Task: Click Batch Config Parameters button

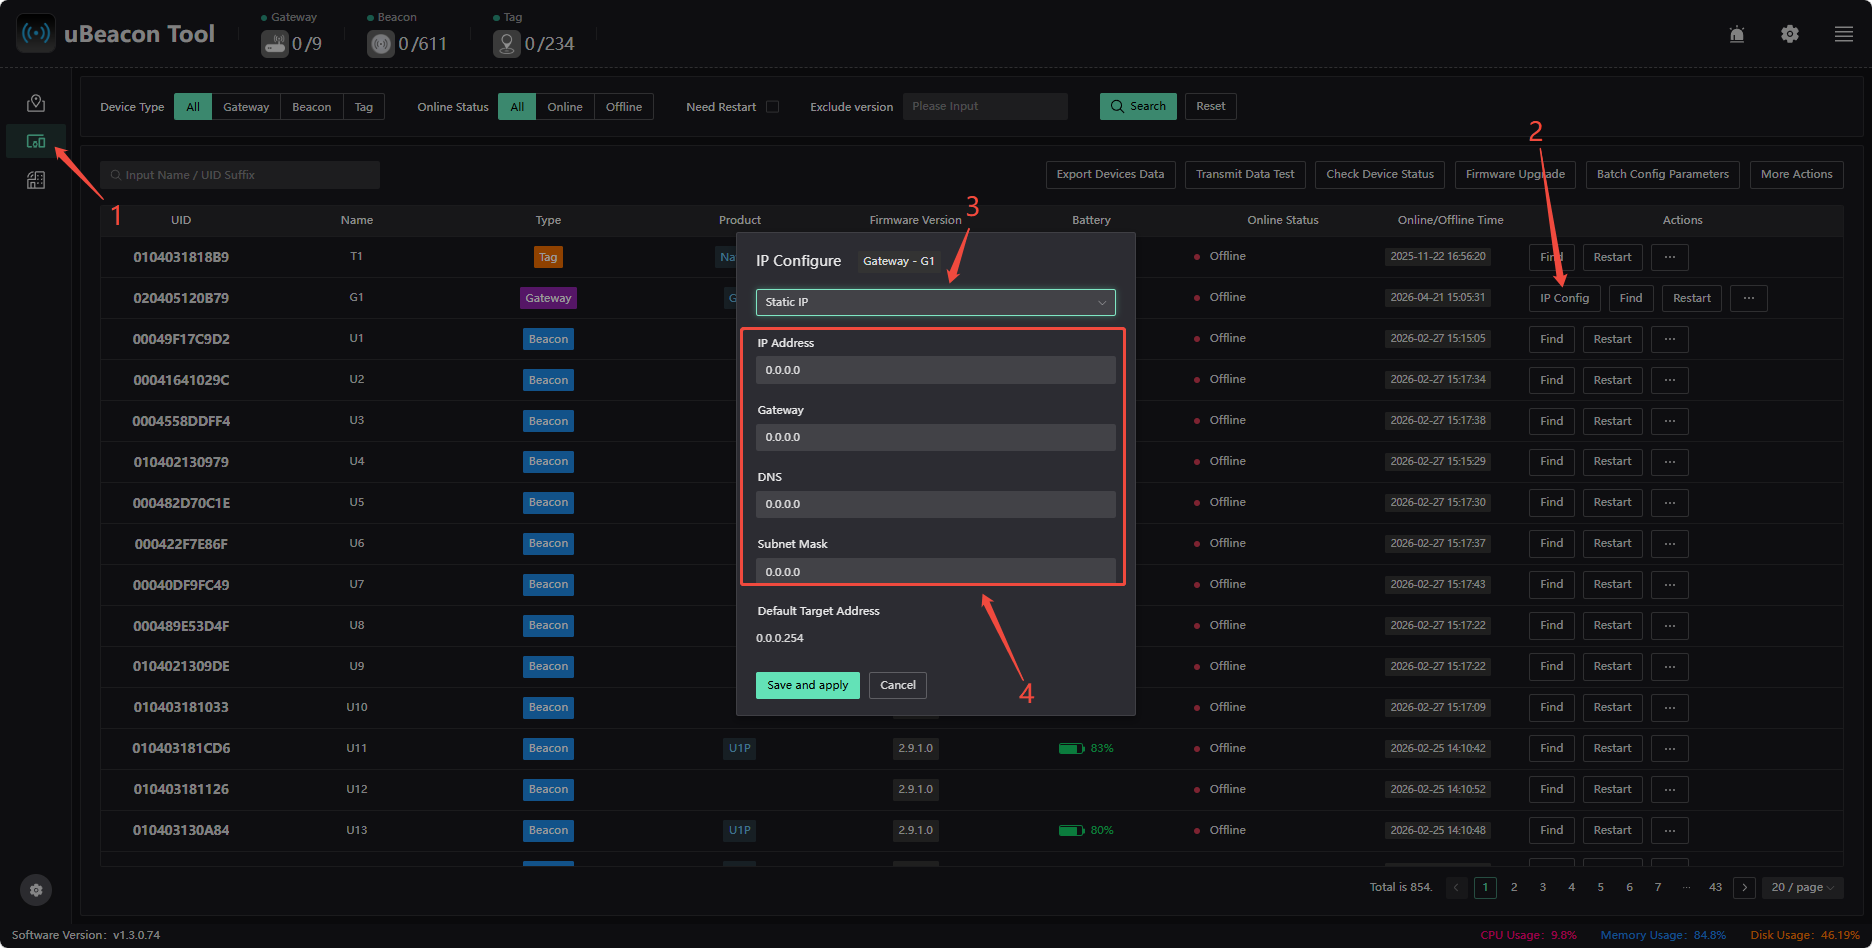Action: click(1663, 174)
